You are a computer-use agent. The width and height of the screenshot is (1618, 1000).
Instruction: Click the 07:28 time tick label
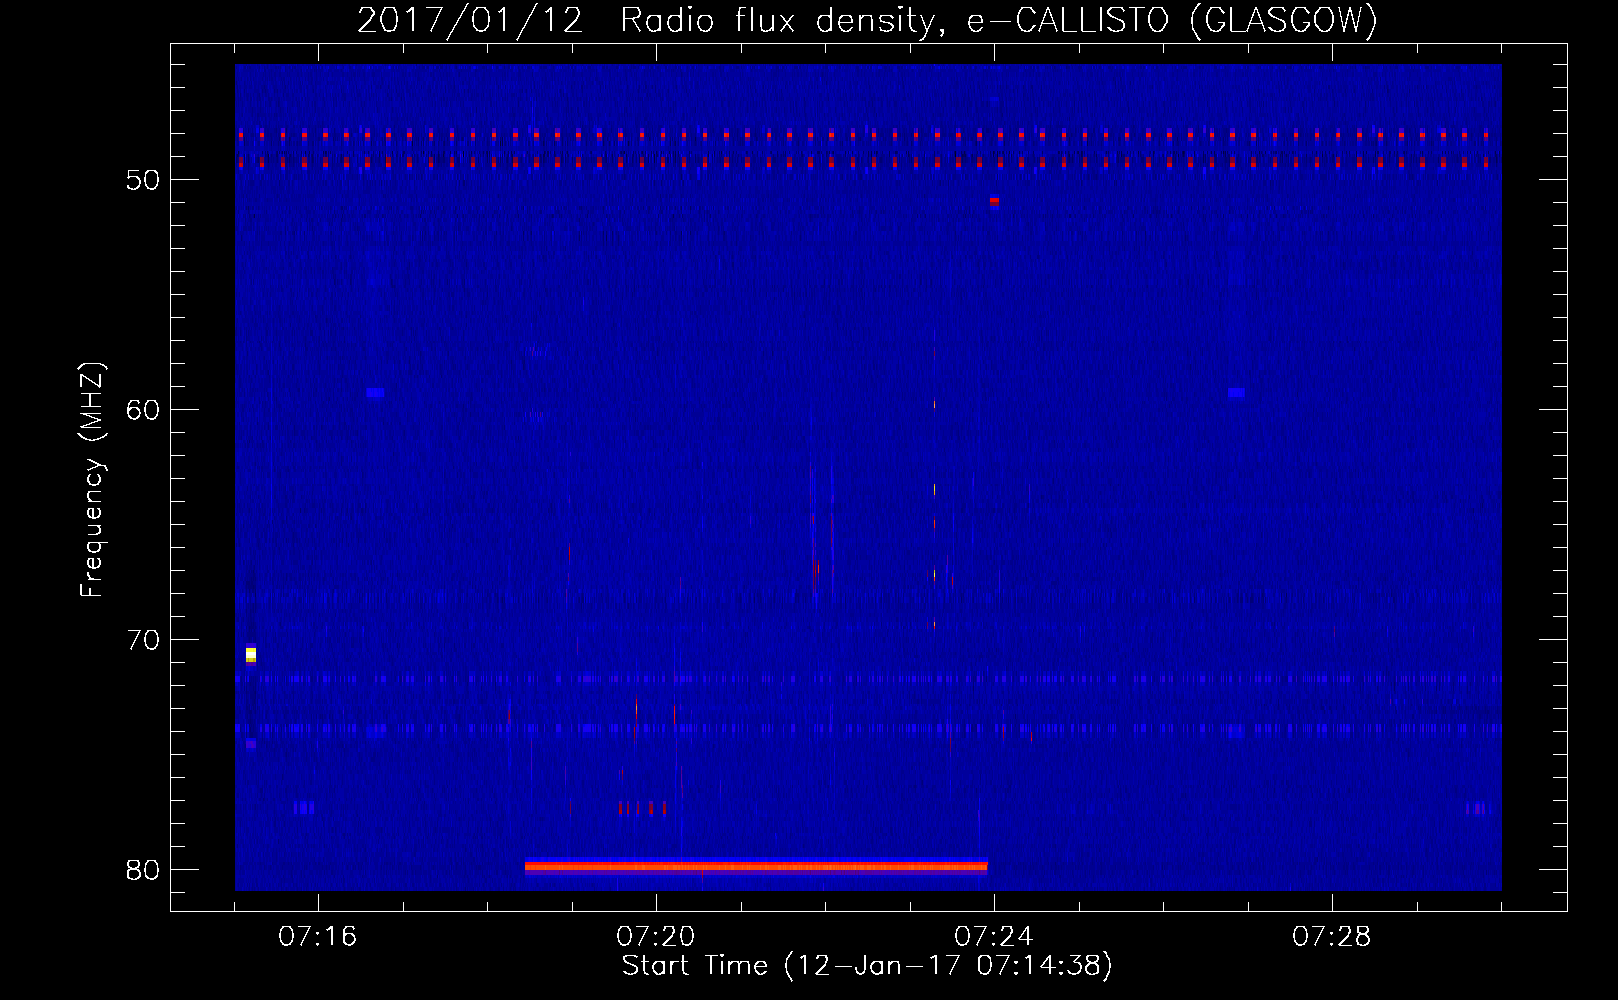1332,937
